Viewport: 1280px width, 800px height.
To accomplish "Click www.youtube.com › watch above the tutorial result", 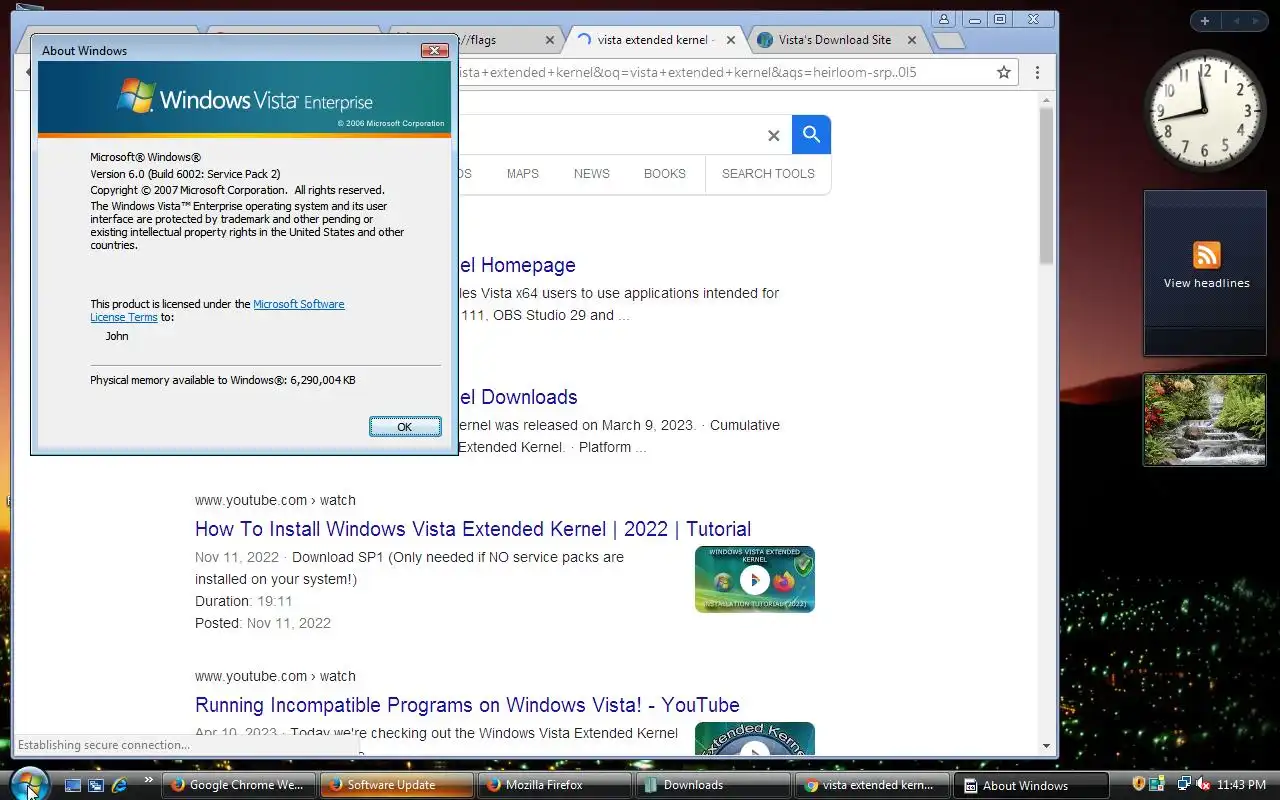I will (x=275, y=500).
